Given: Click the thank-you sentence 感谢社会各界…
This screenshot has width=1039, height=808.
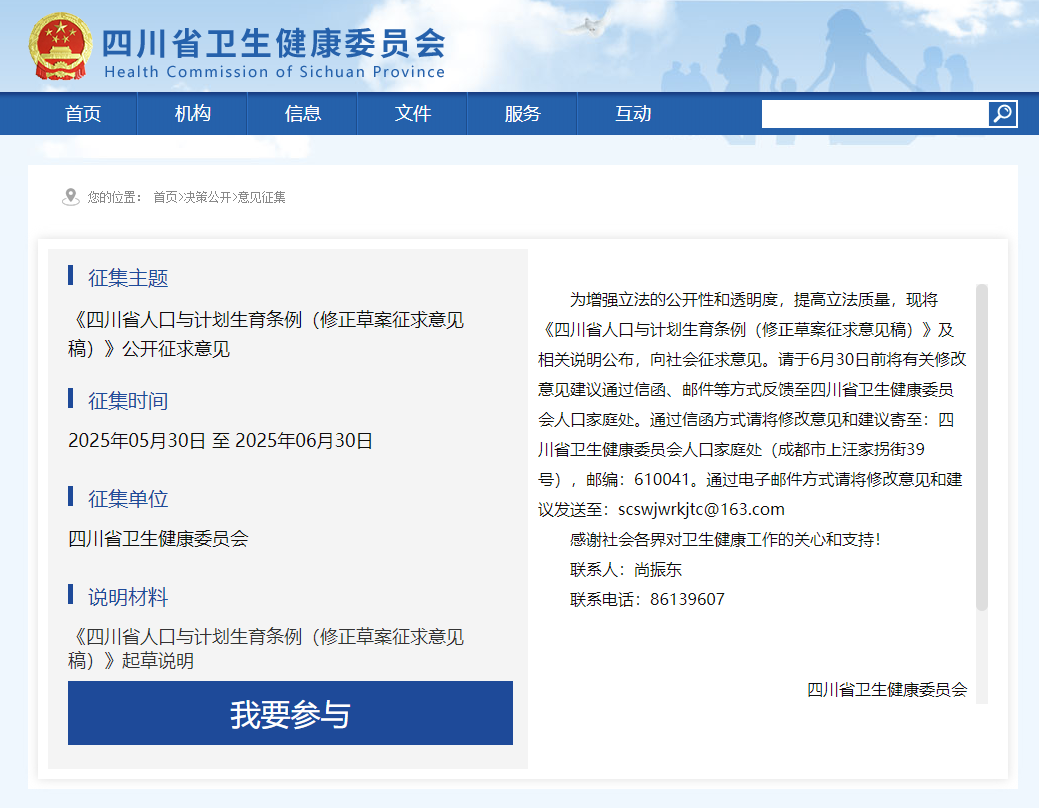Looking at the screenshot, I should [x=725, y=540].
